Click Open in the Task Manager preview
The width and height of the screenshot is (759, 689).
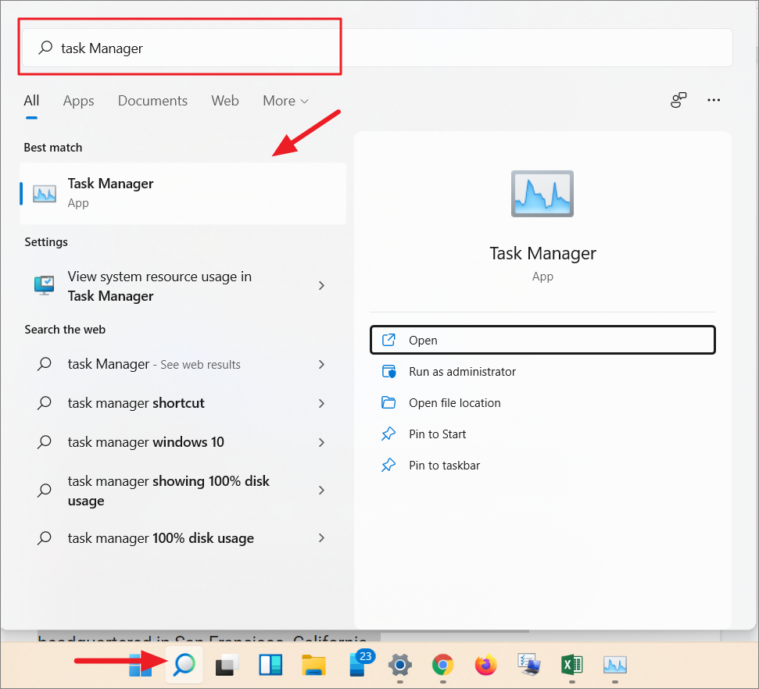(x=543, y=340)
